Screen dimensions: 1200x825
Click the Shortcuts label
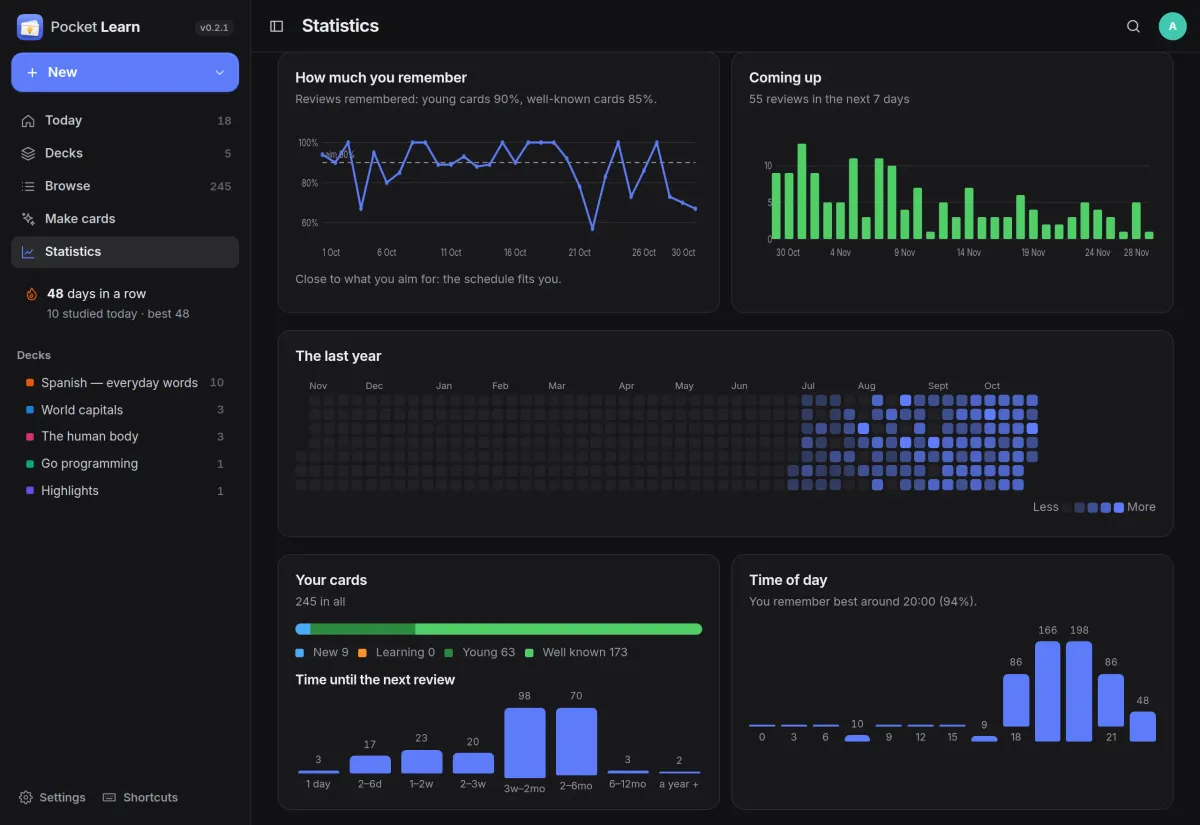[x=150, y=797]
